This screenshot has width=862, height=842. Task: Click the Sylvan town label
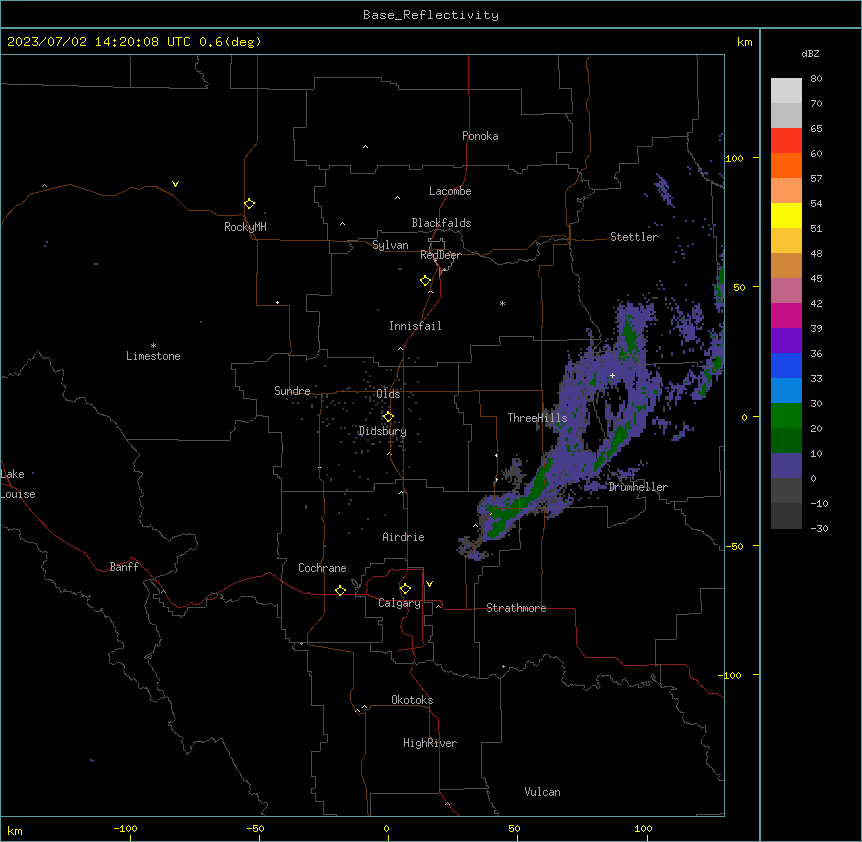point(390,245)
